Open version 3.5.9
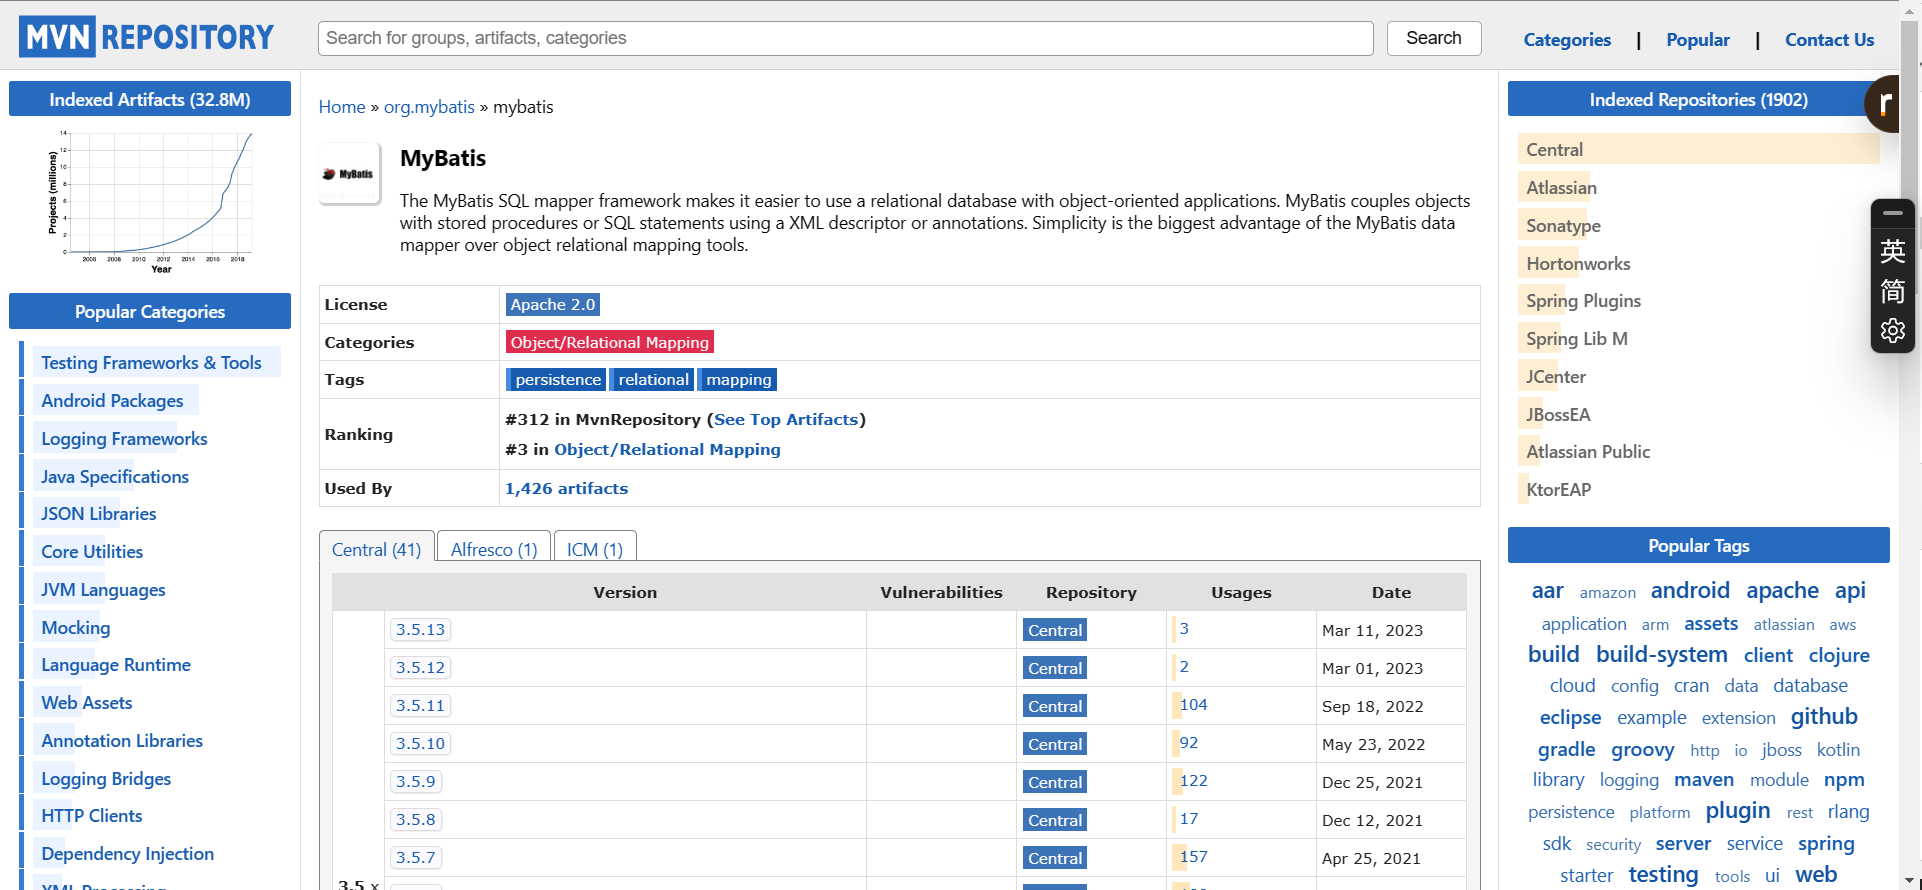The width and height of the screenshot is (1922, 890). 416,782
